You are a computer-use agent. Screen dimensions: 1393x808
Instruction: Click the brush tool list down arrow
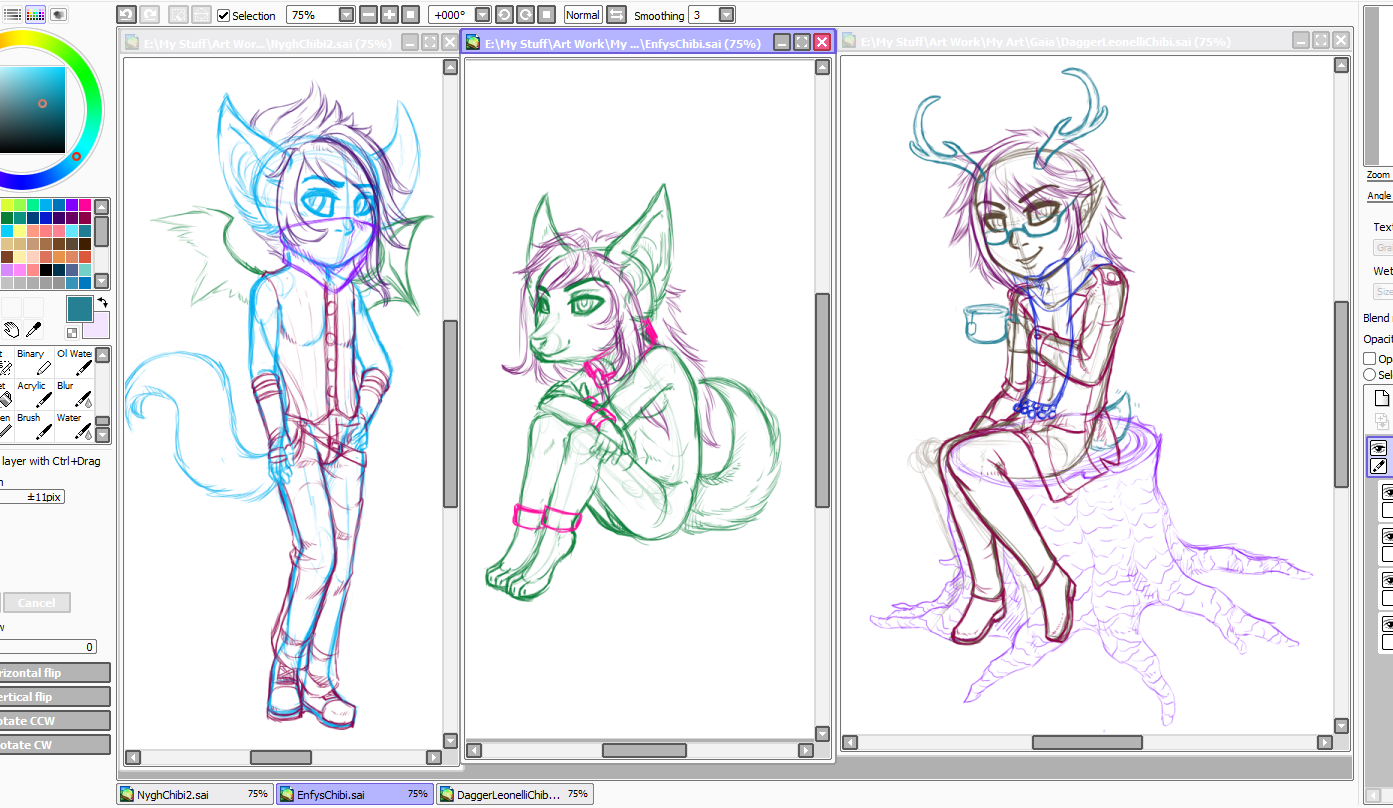coord(102,435)
